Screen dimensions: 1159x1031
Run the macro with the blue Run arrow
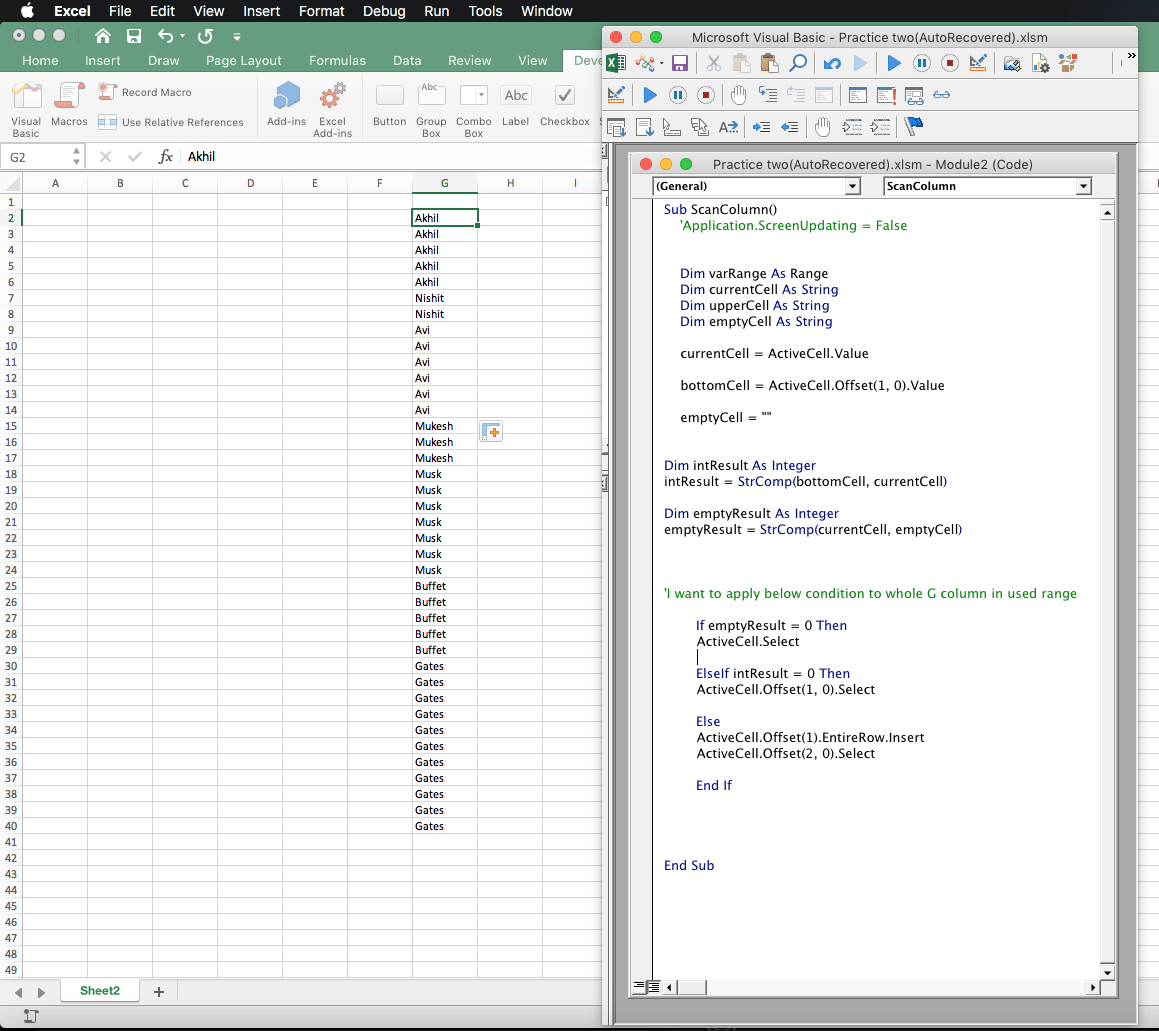[893, 62]
